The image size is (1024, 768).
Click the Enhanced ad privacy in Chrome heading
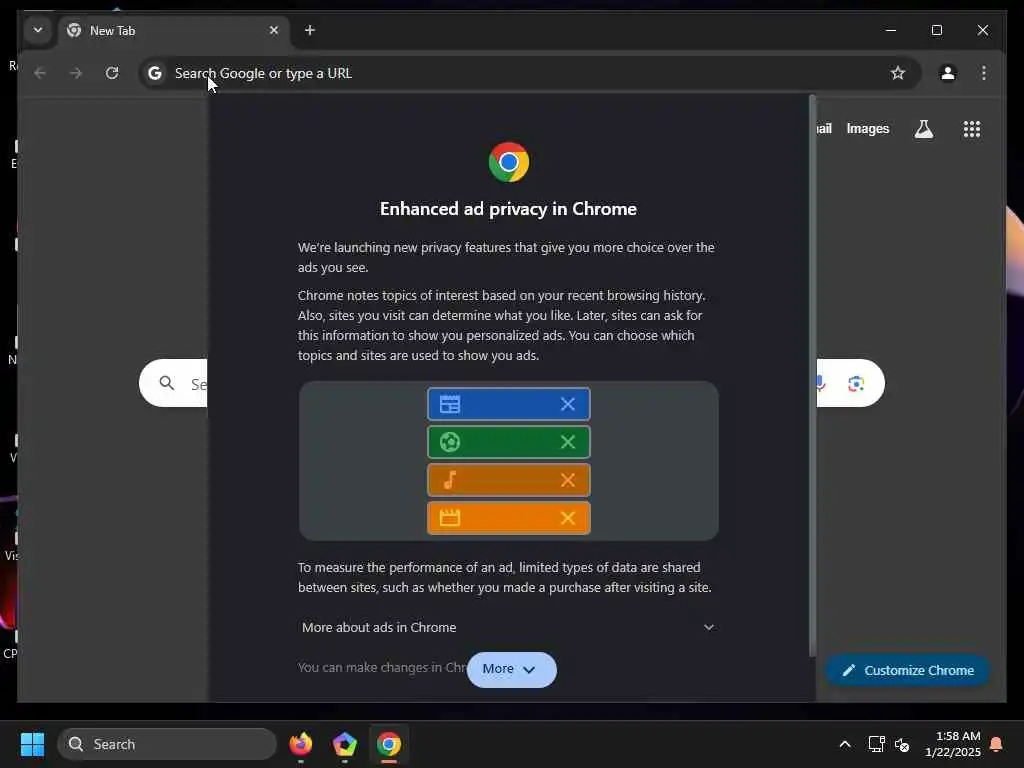(508, 209)
